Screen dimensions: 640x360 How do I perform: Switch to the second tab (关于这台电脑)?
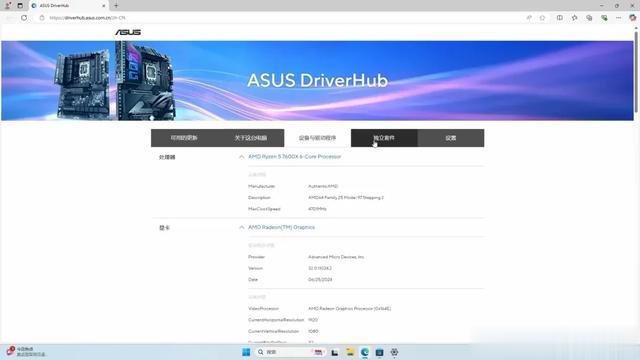tap(251, 138)
